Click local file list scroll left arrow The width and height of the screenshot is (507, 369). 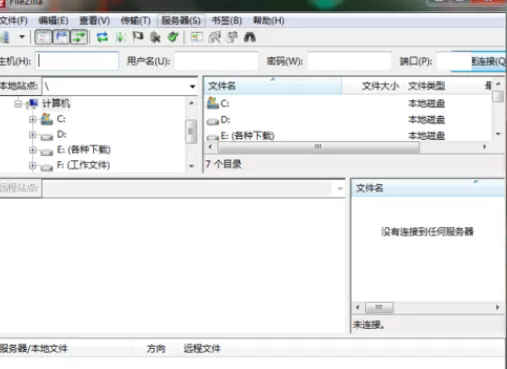[210, 147]
